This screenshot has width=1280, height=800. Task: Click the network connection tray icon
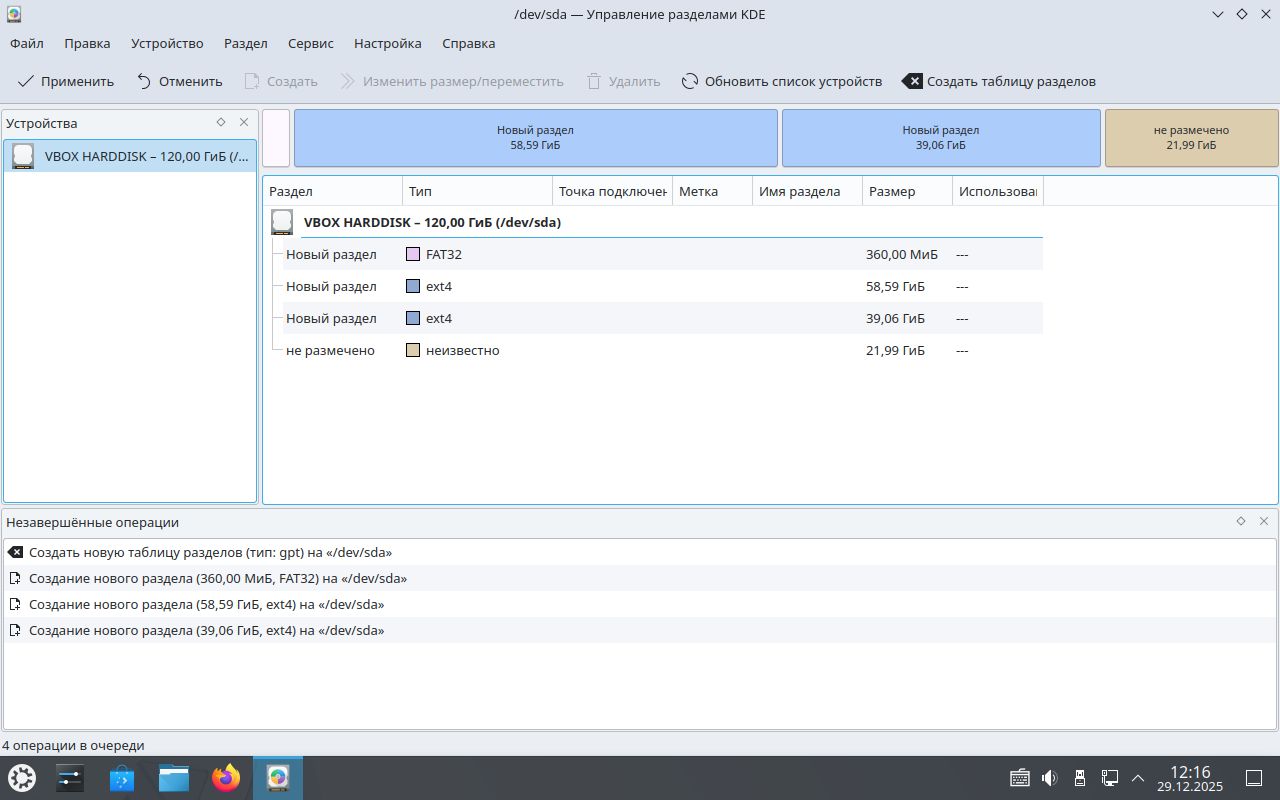pos(1109,778)
